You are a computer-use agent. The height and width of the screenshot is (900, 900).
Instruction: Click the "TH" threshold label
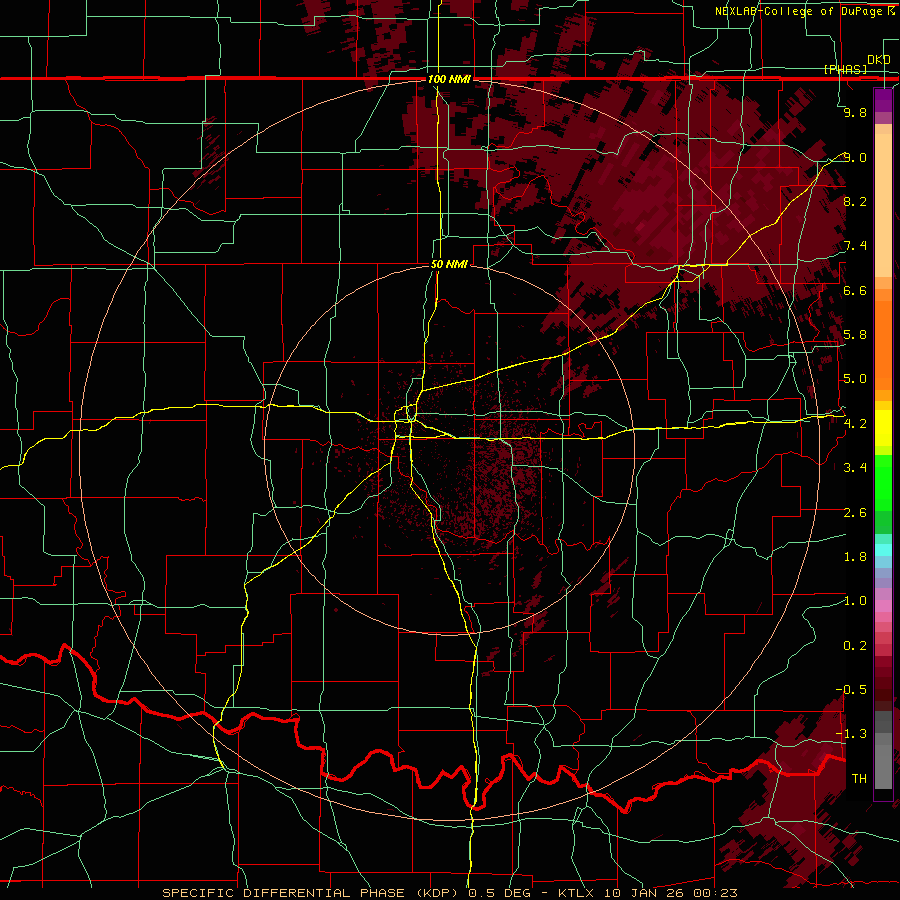(859, 778)
